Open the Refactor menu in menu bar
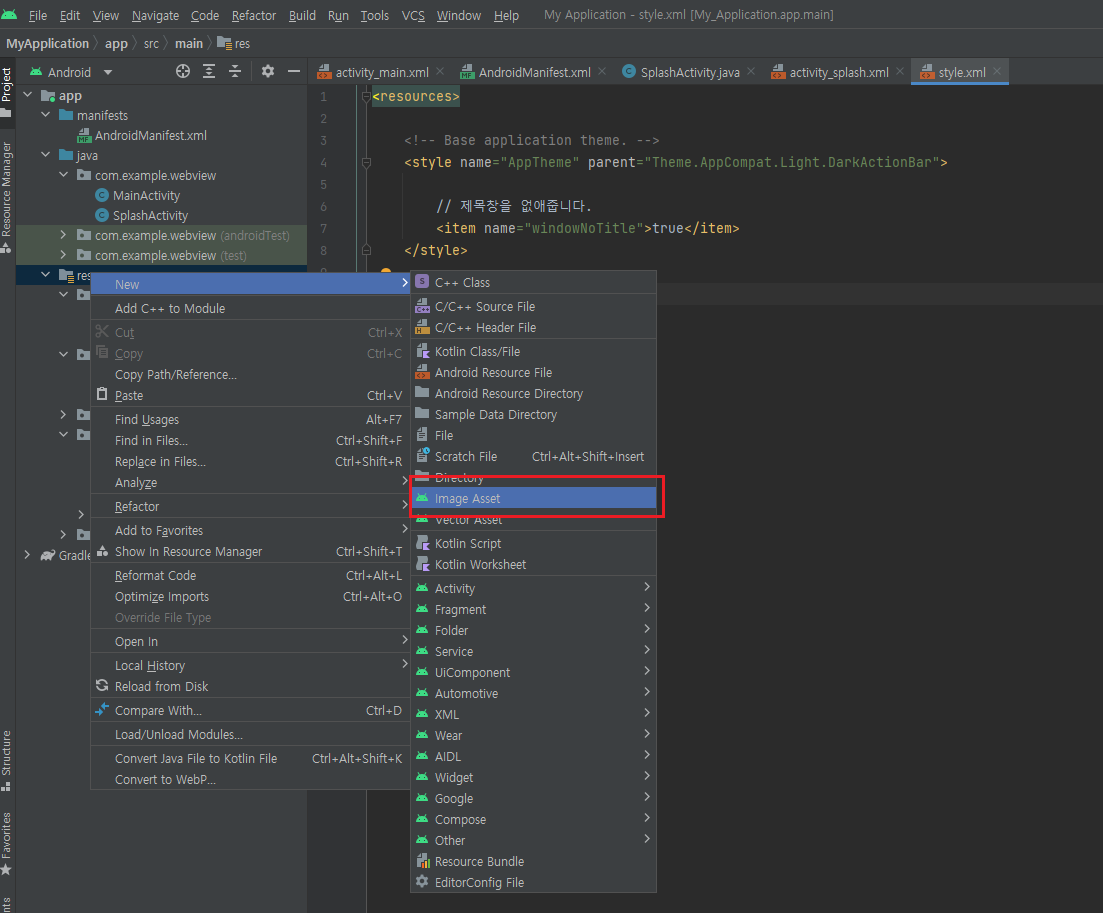1103x913 pixels. [253, 15]
